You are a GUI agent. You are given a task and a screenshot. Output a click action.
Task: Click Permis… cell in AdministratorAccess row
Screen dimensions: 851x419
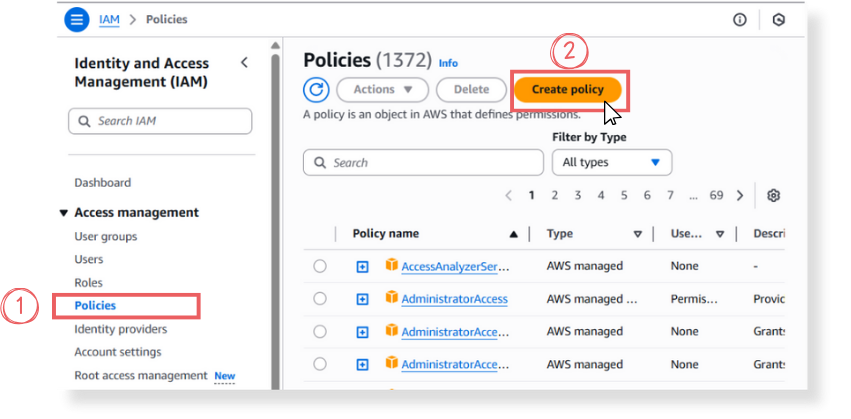[x=695, y=299]
